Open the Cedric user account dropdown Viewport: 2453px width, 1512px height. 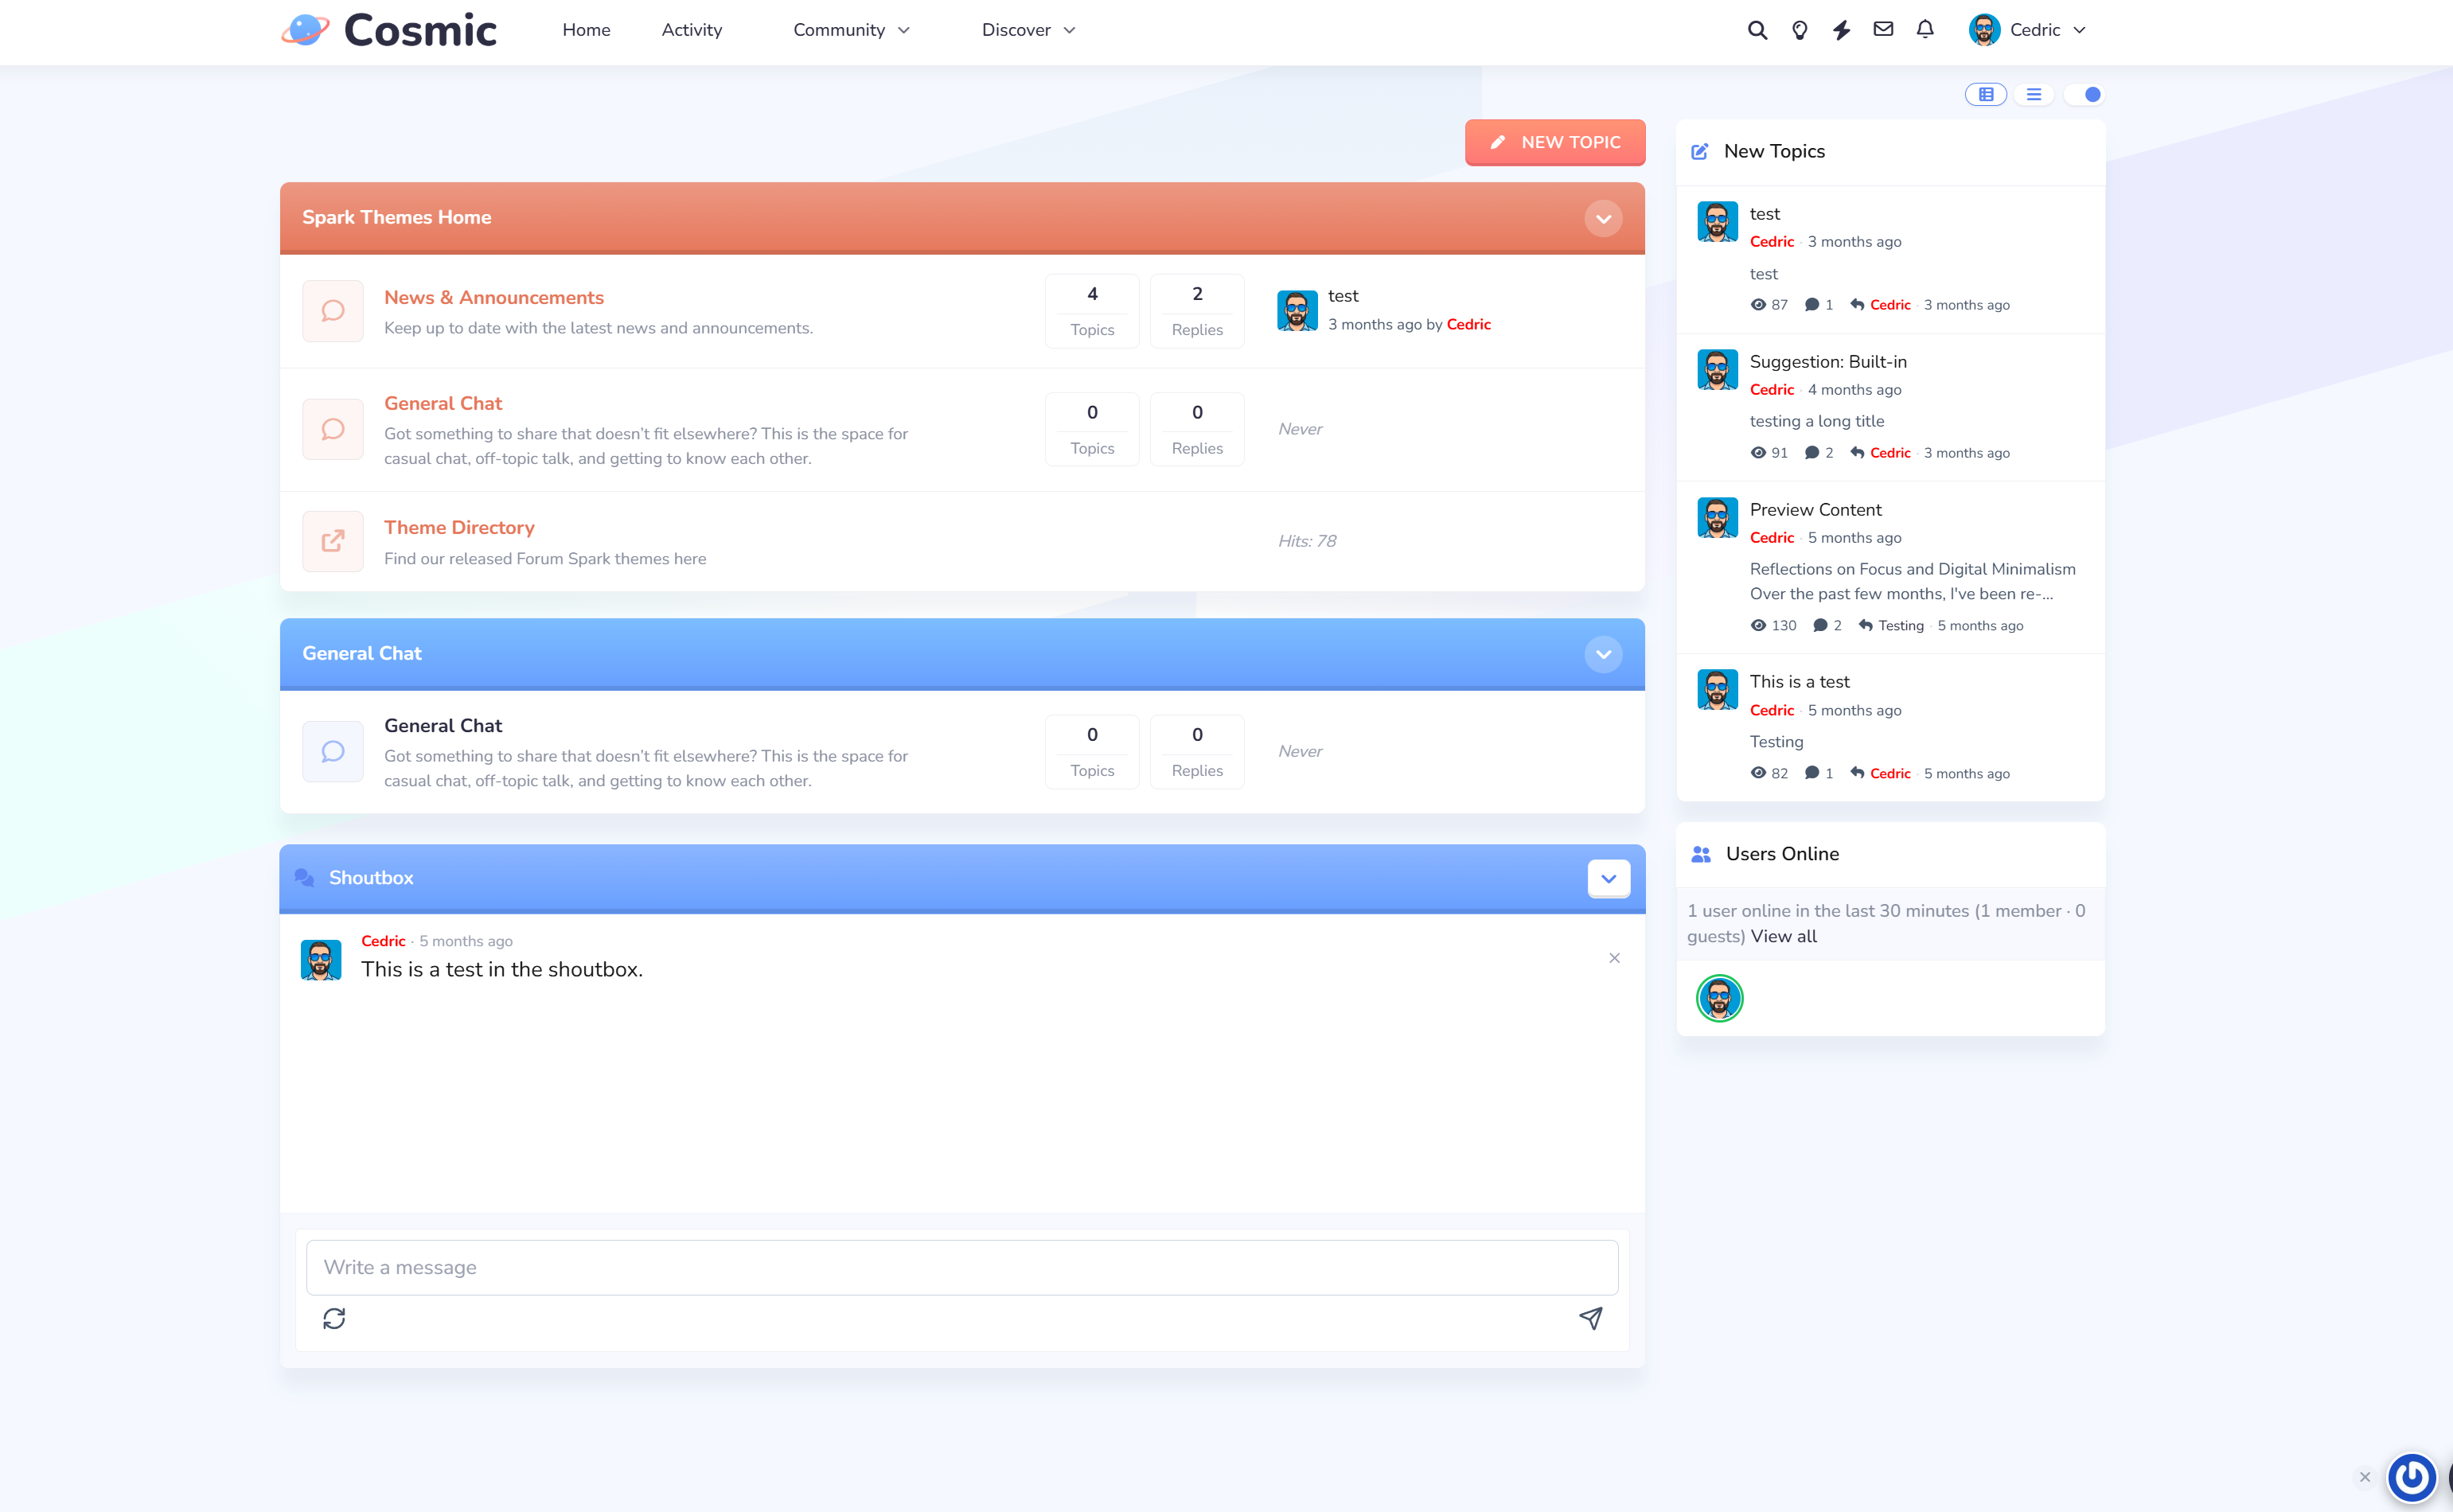2027,30
